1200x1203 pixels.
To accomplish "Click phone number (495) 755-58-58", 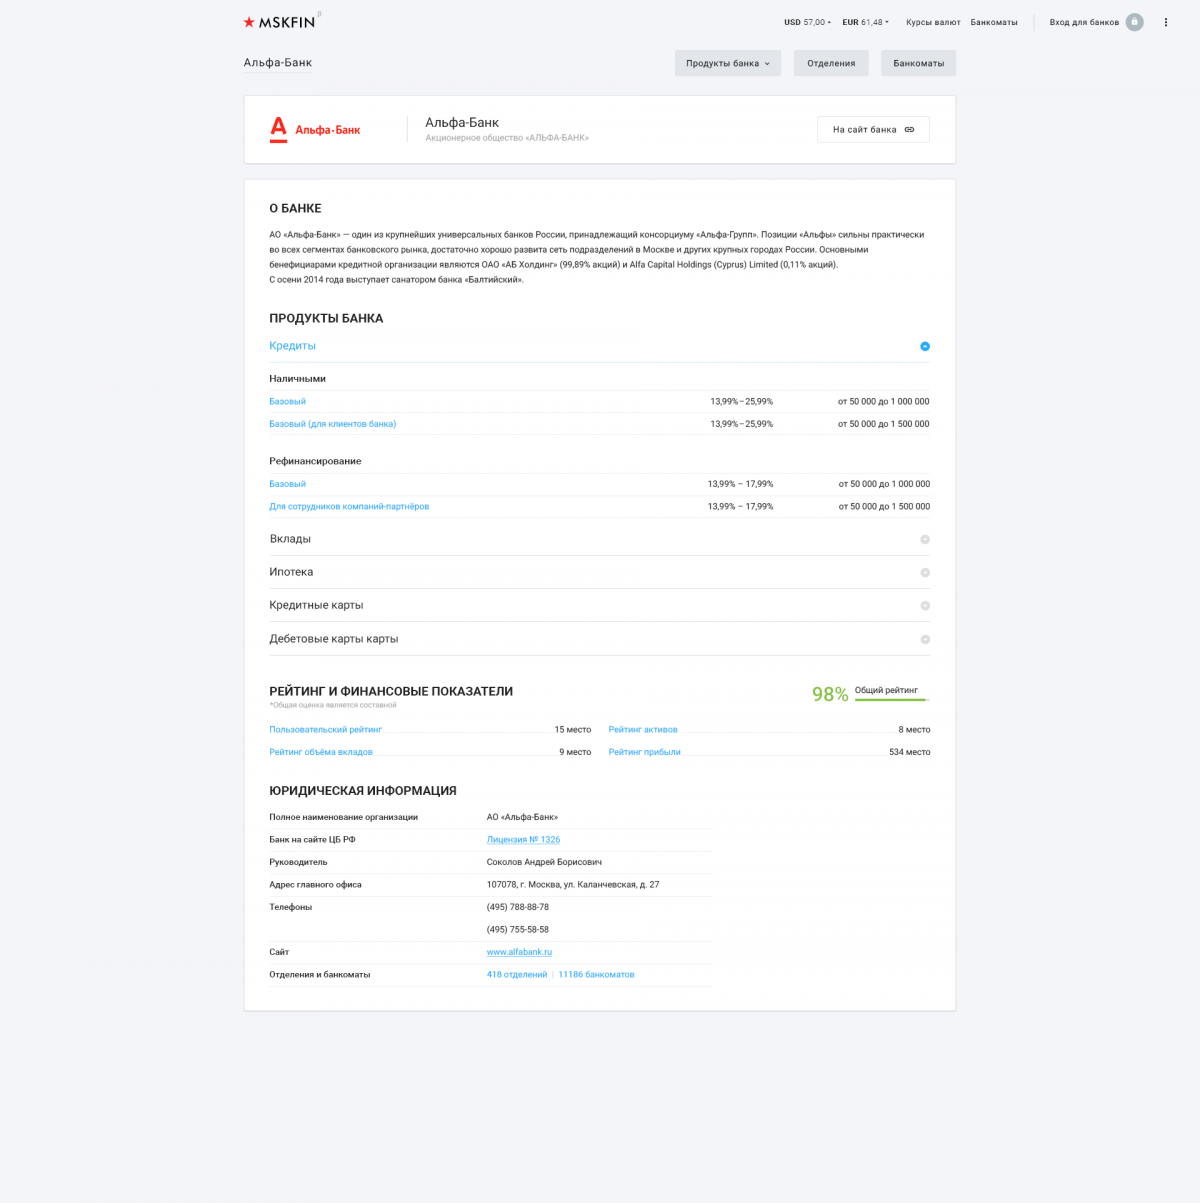I will (x=518, y=930).
